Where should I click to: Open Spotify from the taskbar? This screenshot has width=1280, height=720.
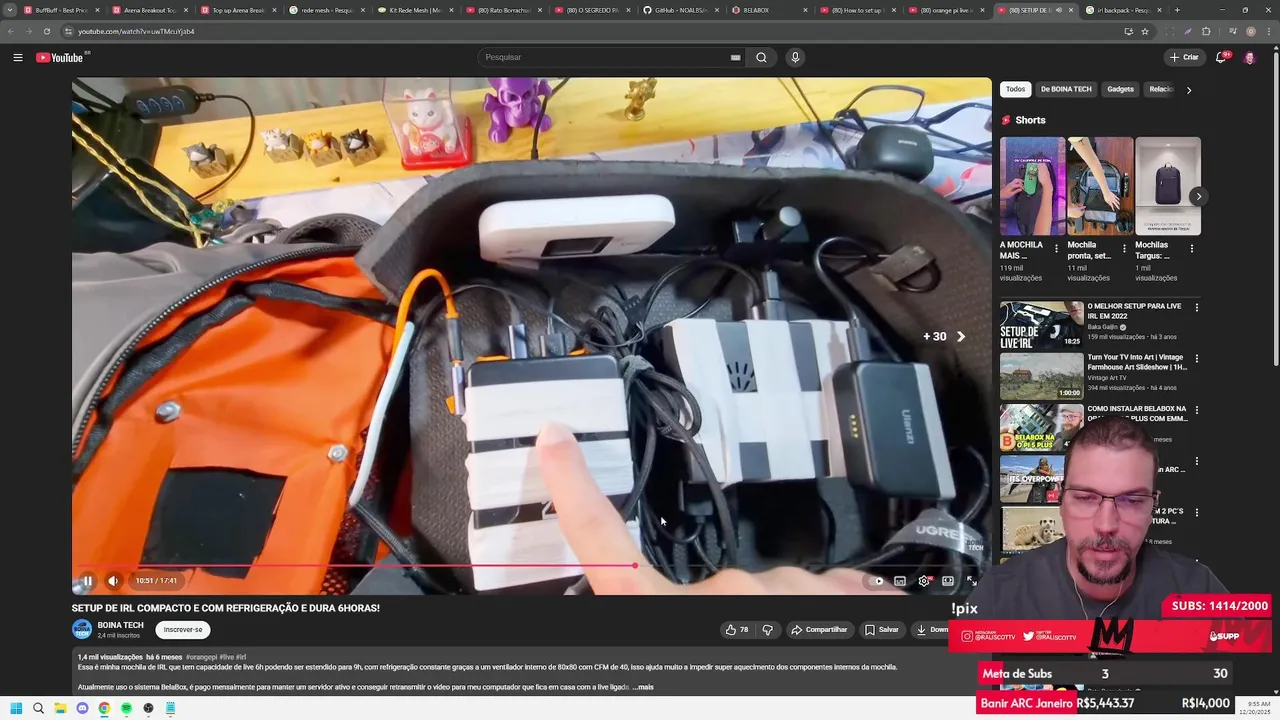(x=126, y=709)
